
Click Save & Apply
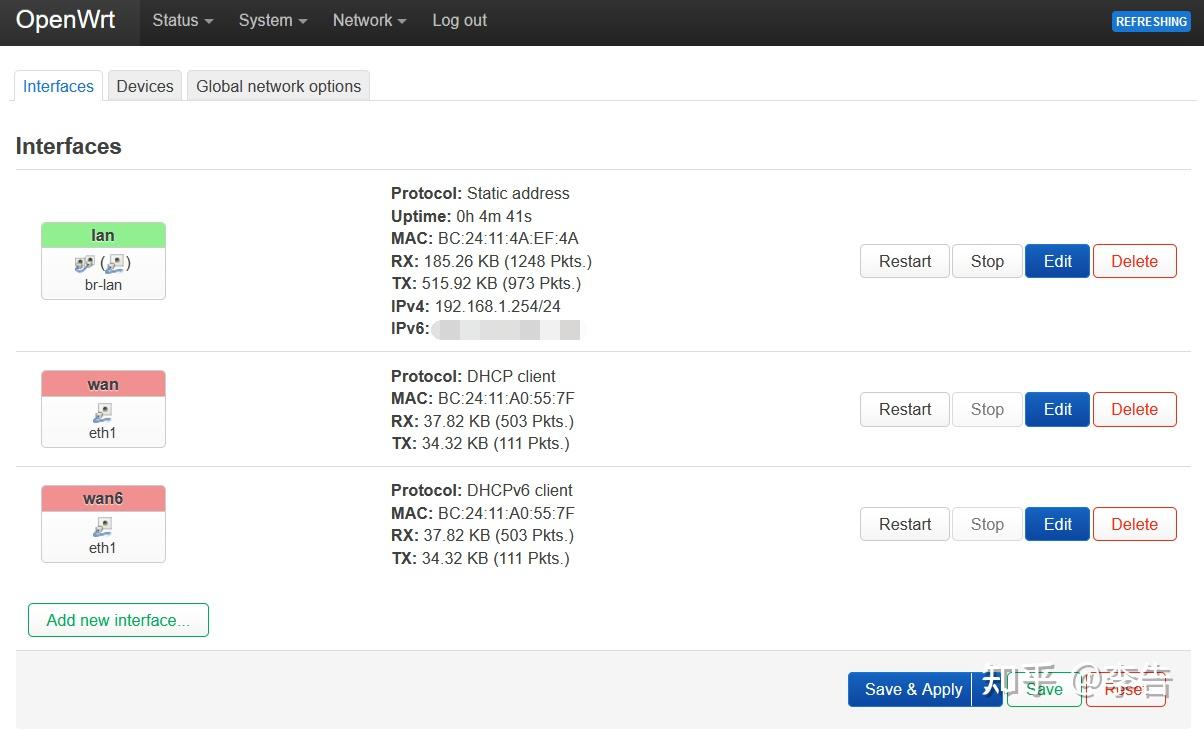coord(912,689)
